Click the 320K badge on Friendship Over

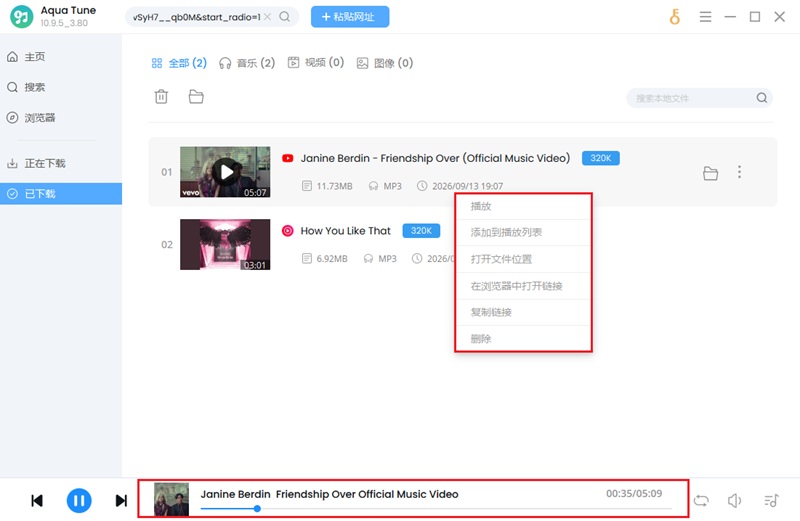click(601, 158)
